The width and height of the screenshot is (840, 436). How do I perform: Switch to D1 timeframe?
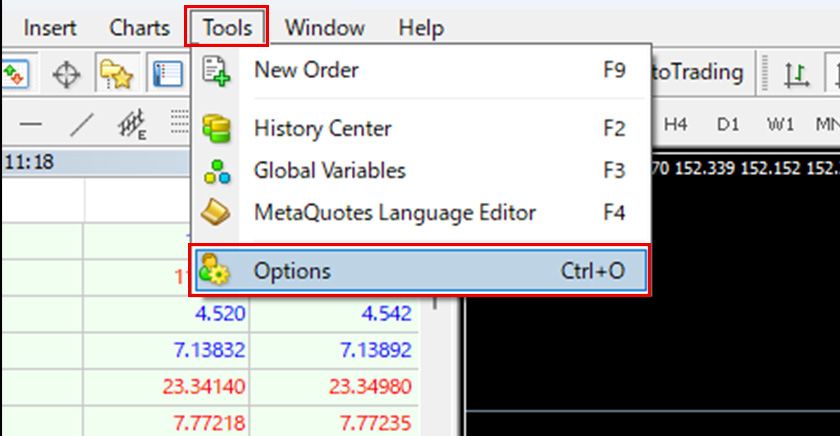[727, 124]
